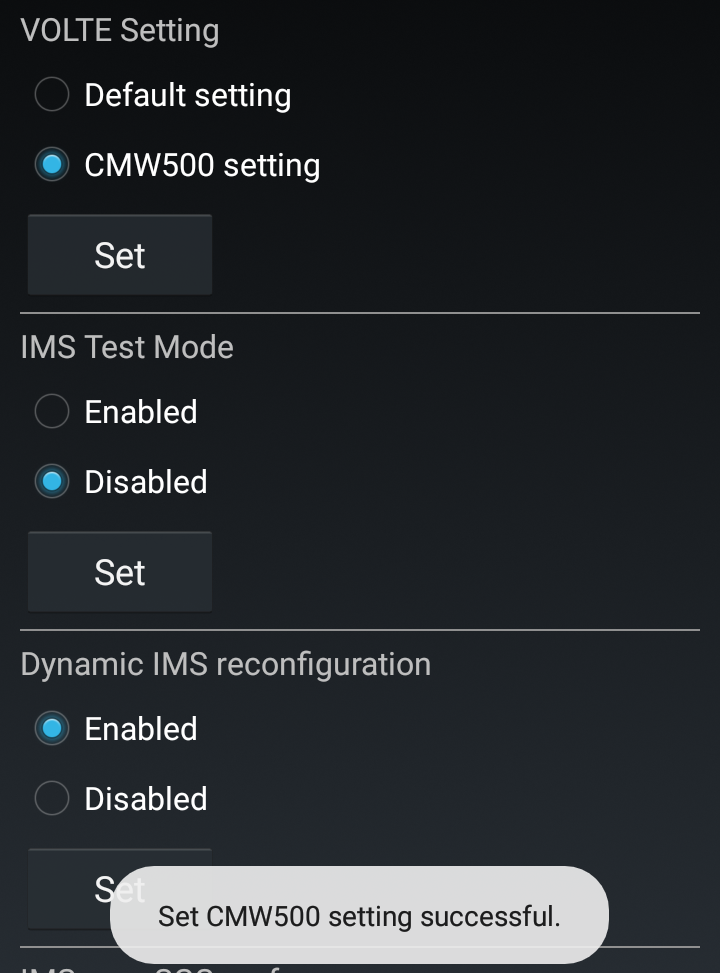Image resolution: width=720 pixels, height=973 pixels.
Task: Tap the 'Set CMW500 setting successful' toast
Action: (359, 916)
